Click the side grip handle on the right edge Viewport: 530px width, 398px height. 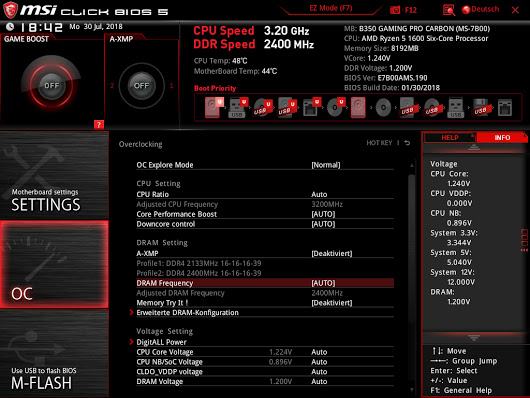click(x=524, y=240)
